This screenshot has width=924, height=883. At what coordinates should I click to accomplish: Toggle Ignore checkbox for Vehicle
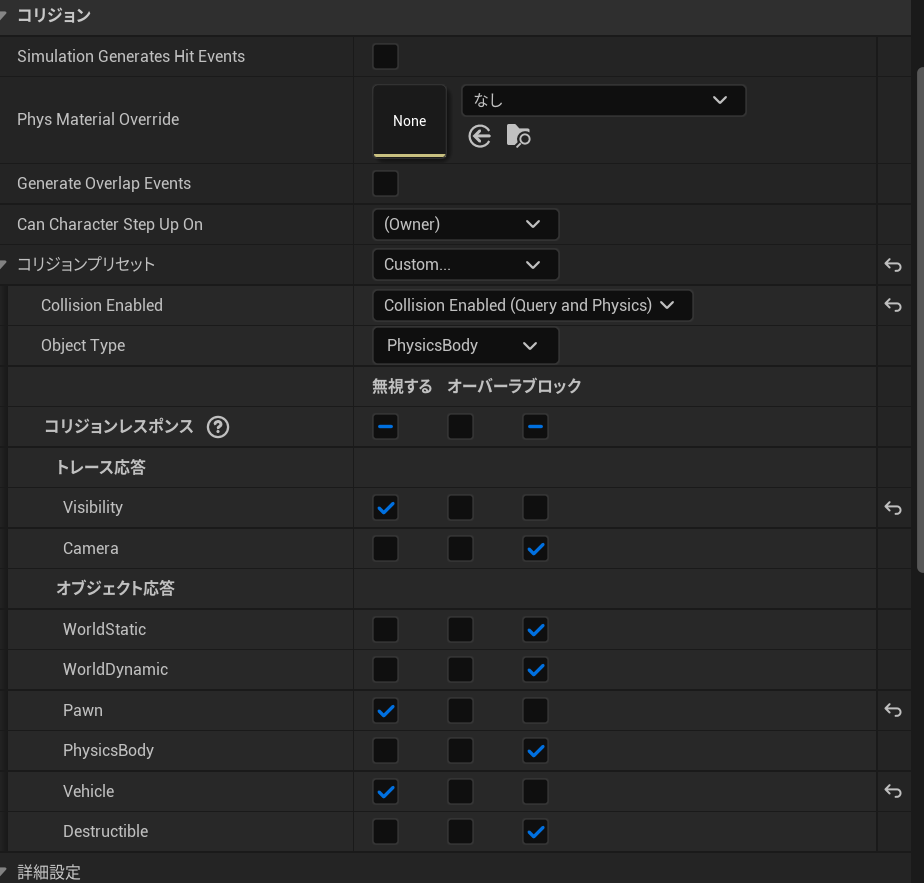[x=385, y=792]
